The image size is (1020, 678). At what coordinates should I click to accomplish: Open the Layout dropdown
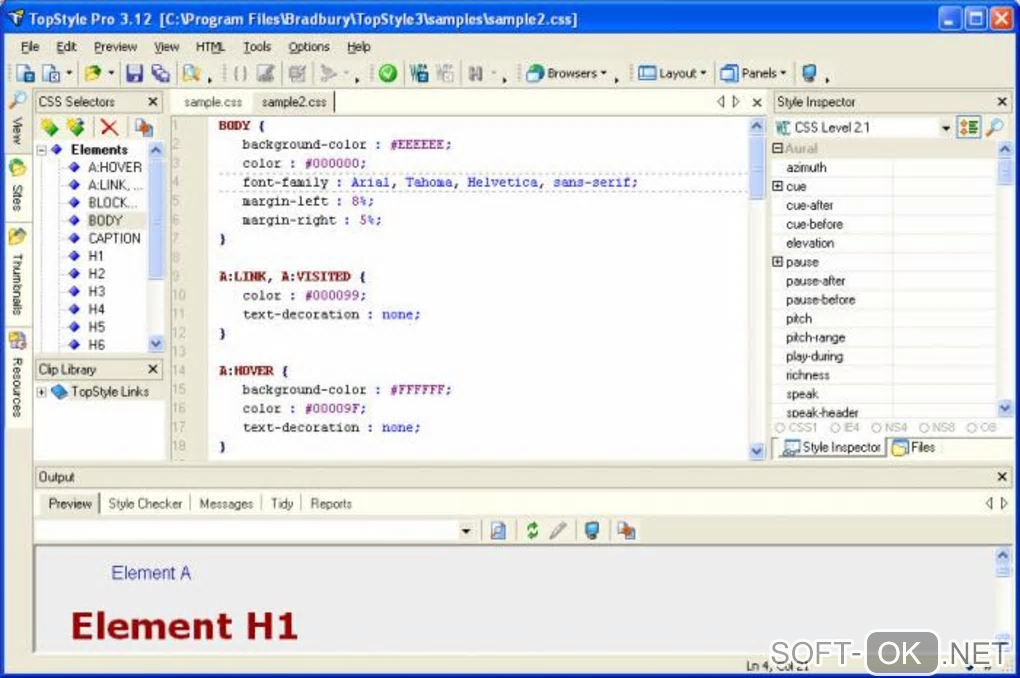pyautogui.click(x=672, y=74)
